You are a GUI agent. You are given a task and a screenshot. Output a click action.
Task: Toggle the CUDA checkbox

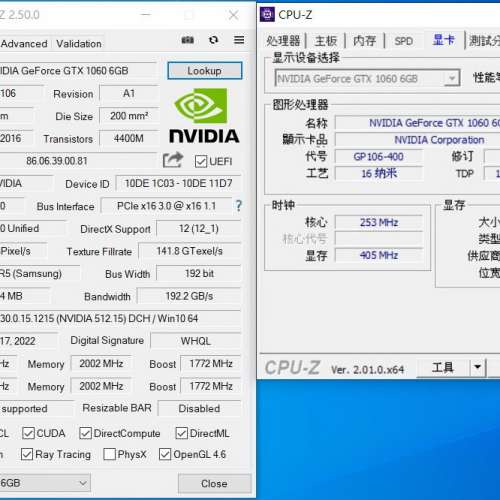[28, 433]
